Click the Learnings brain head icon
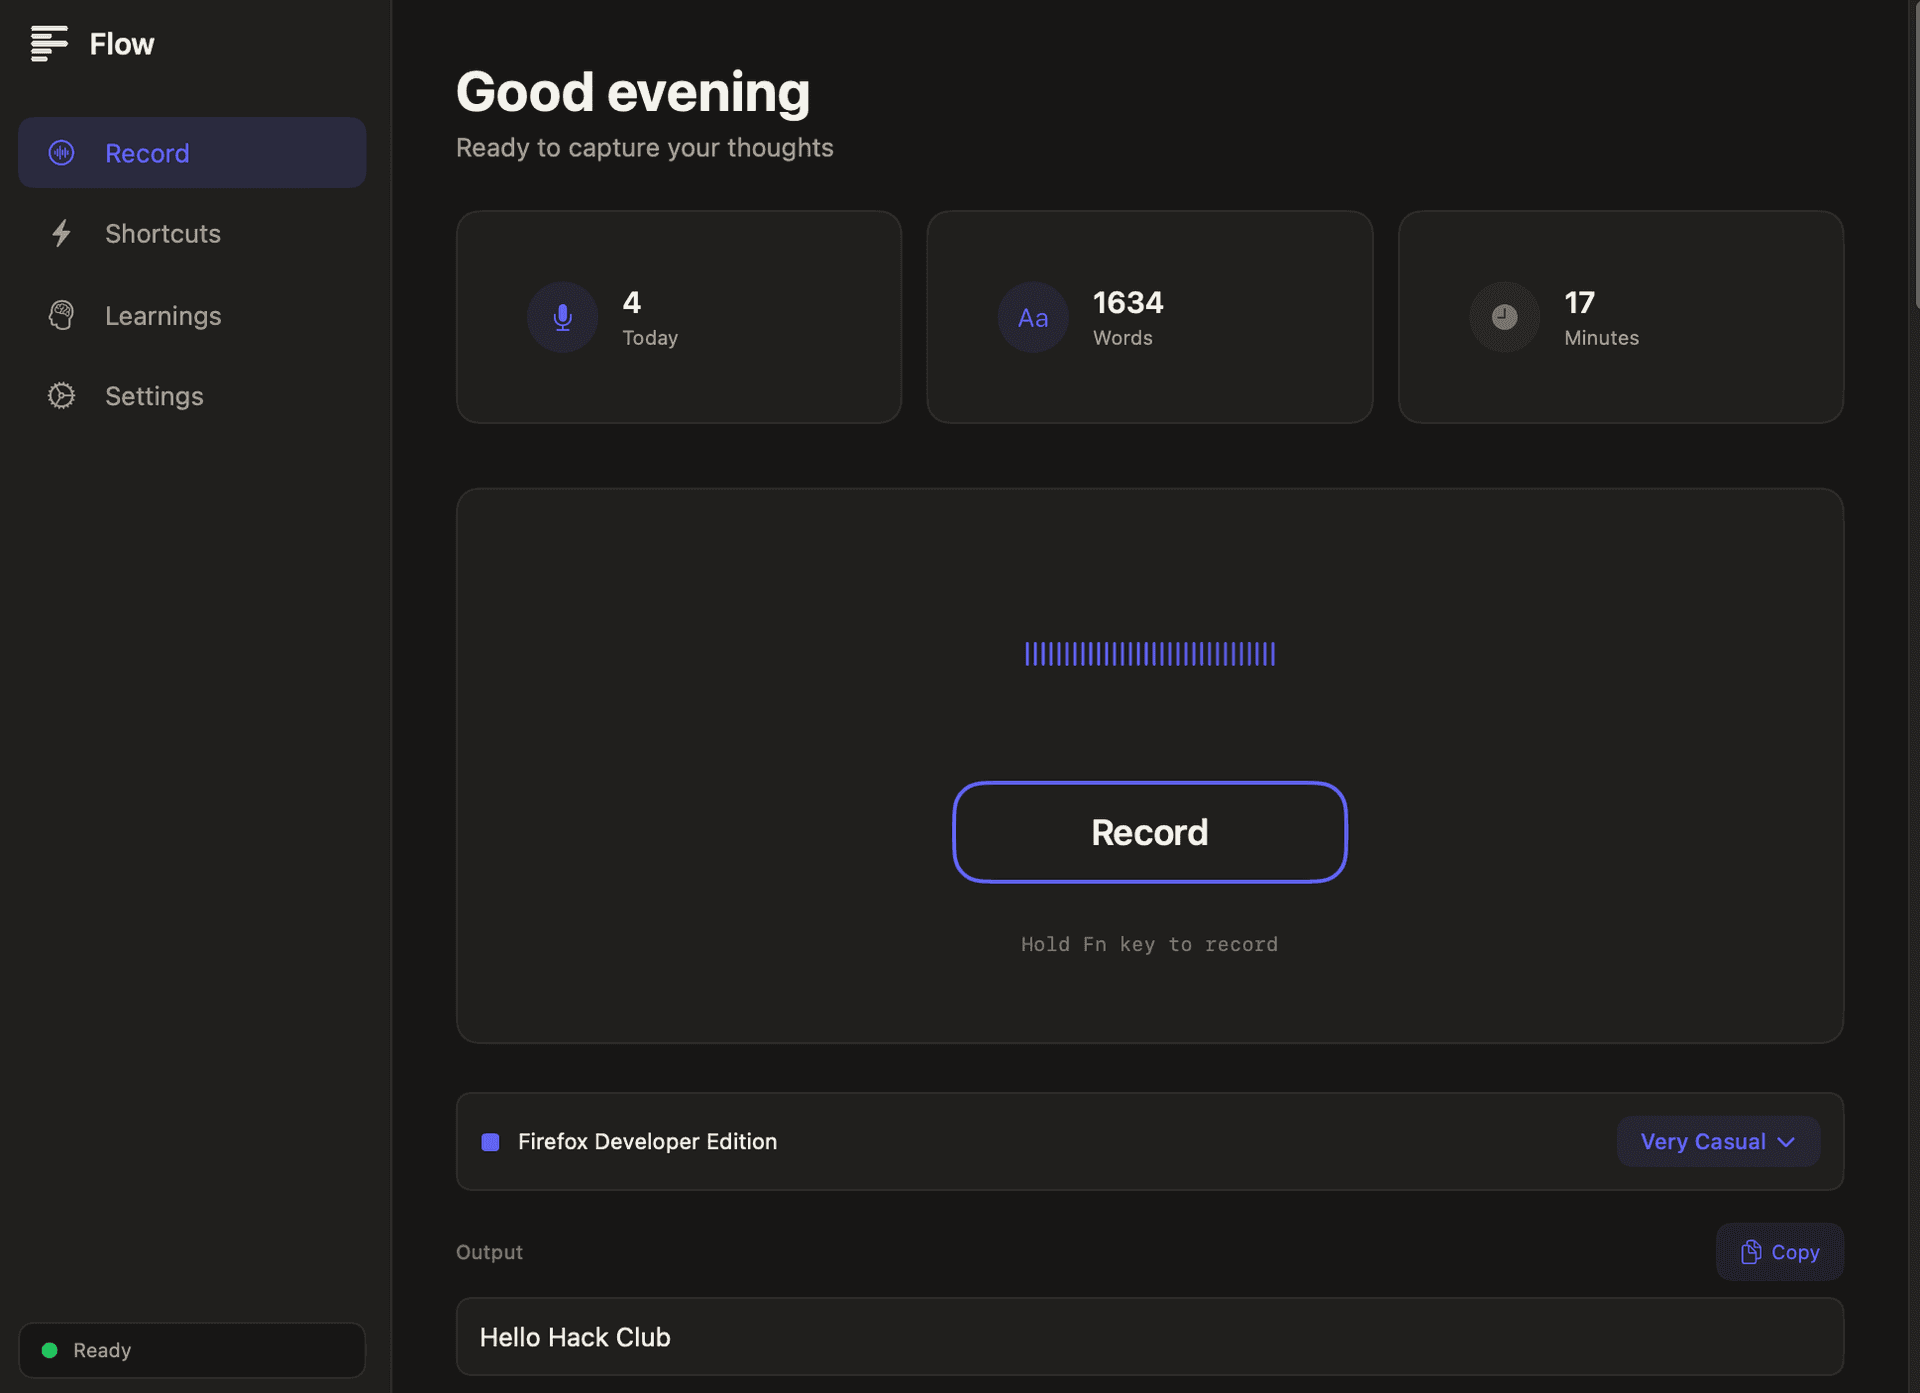Viewport: 1920px width, 1393px height. 61,315
